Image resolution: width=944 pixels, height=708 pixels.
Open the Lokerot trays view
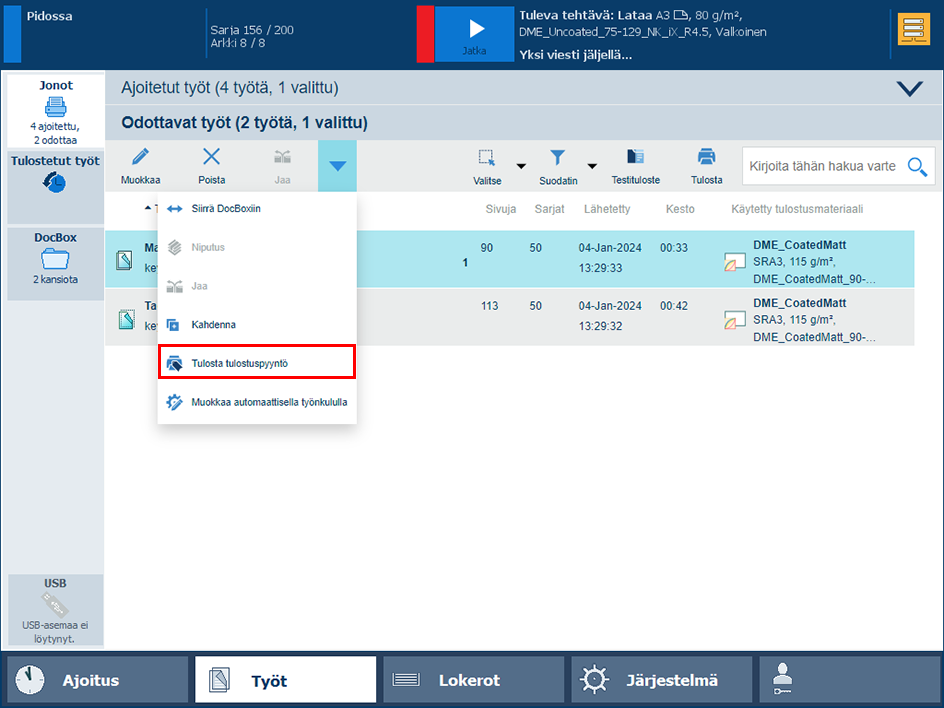point(474,680)
